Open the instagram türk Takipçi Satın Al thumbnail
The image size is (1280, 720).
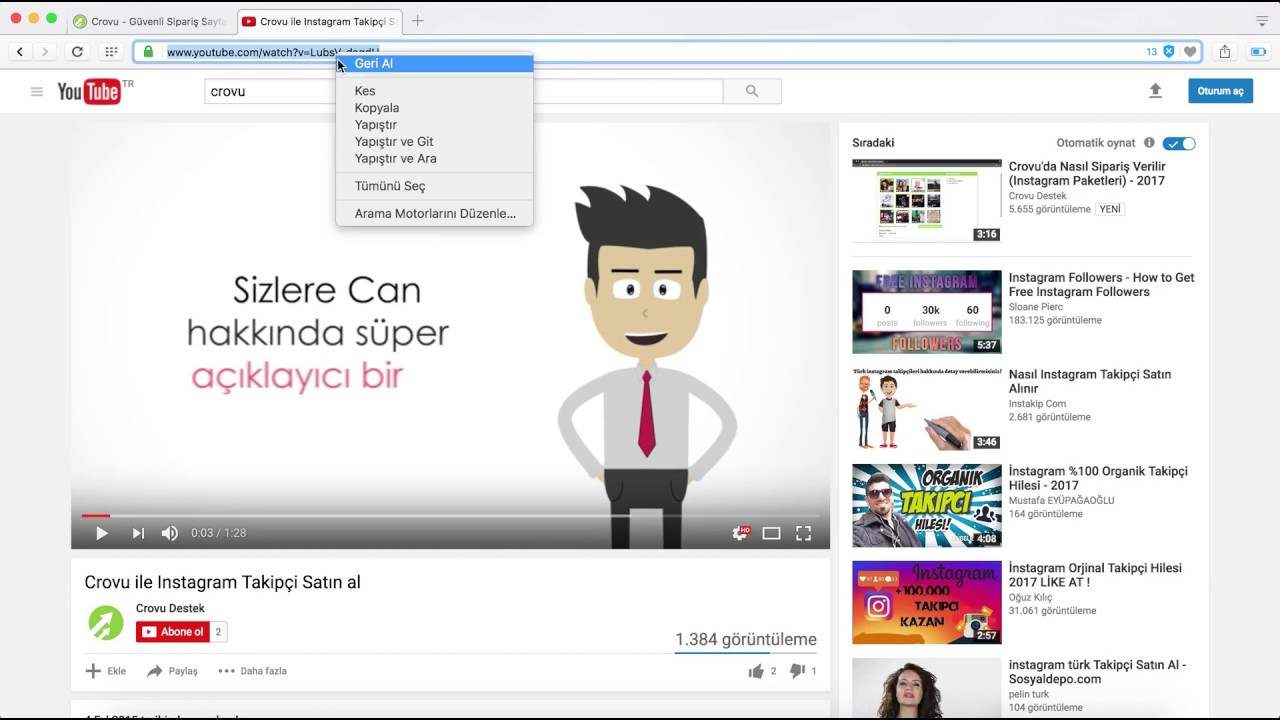[926, 688]
